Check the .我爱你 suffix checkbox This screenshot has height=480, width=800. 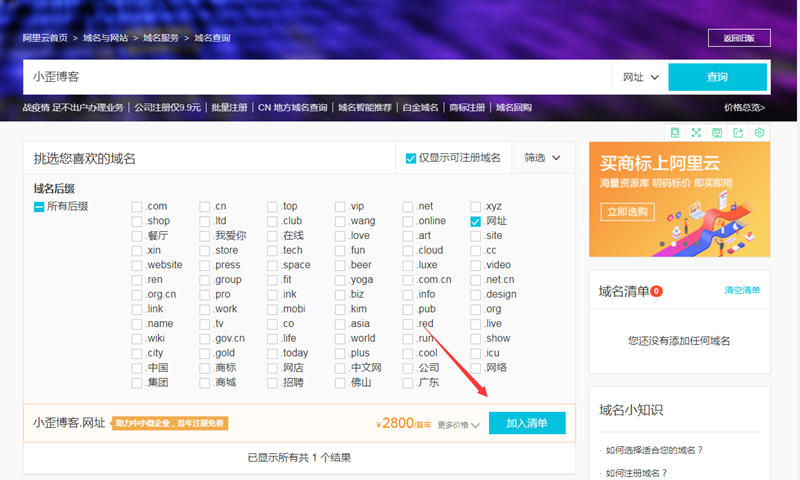click(205, 236)
